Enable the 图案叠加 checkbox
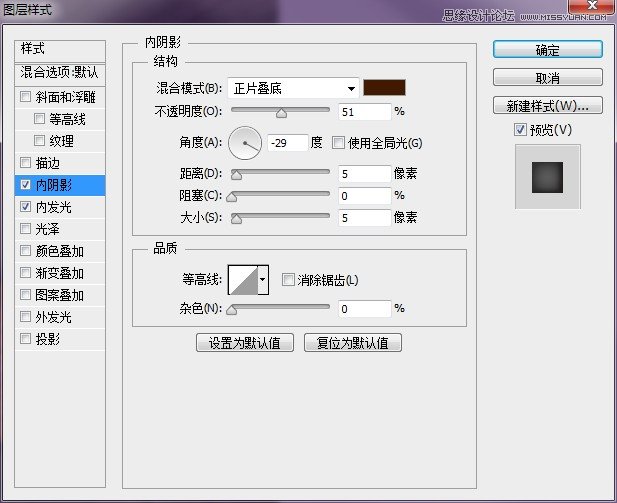This screenshot has width=617, height=503. (x=25, y=295)
